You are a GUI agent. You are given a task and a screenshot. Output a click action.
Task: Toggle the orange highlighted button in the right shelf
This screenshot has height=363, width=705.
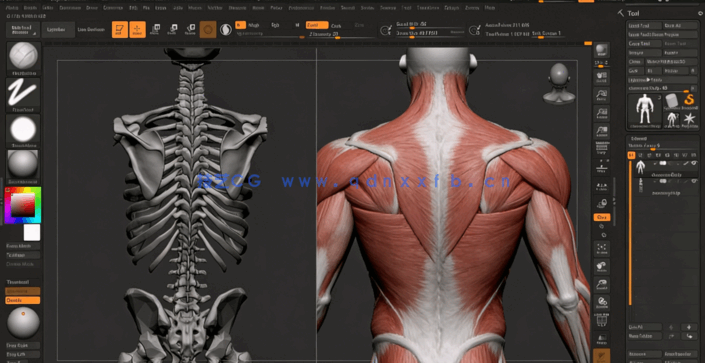[602, 217]
